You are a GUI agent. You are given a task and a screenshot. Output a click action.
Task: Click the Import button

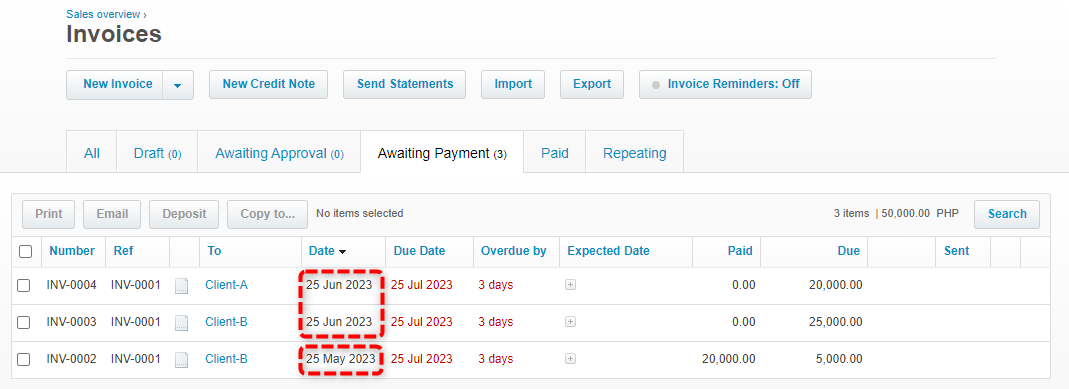(x=513, y=84)
